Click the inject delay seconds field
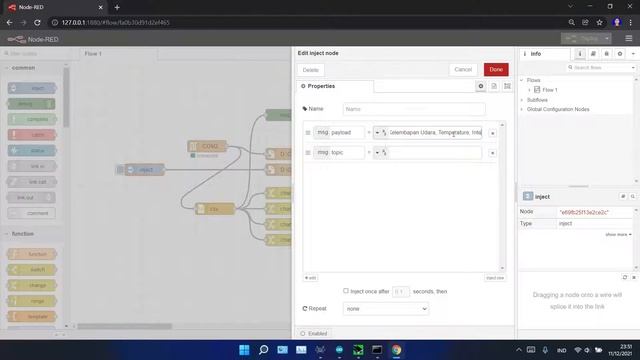 coord(400,291)
